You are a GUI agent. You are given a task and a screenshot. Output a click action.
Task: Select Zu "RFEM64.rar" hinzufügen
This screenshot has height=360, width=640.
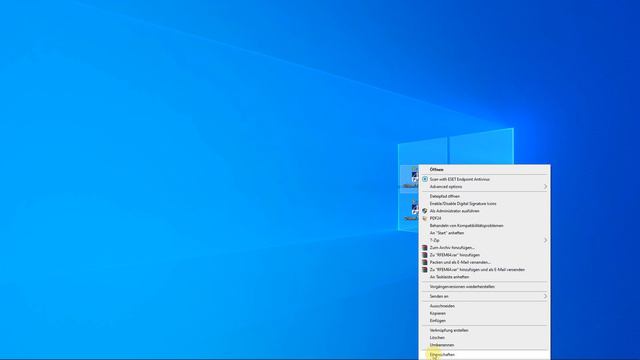click(484, 255)
